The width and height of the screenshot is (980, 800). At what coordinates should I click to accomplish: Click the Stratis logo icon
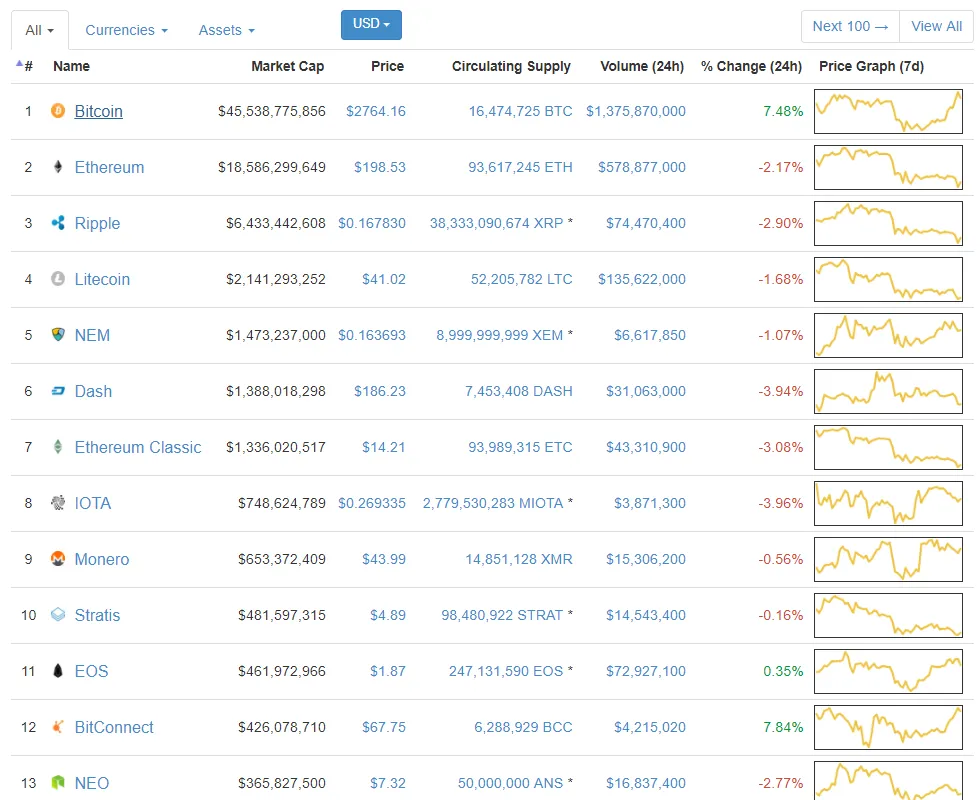point(58,615)
